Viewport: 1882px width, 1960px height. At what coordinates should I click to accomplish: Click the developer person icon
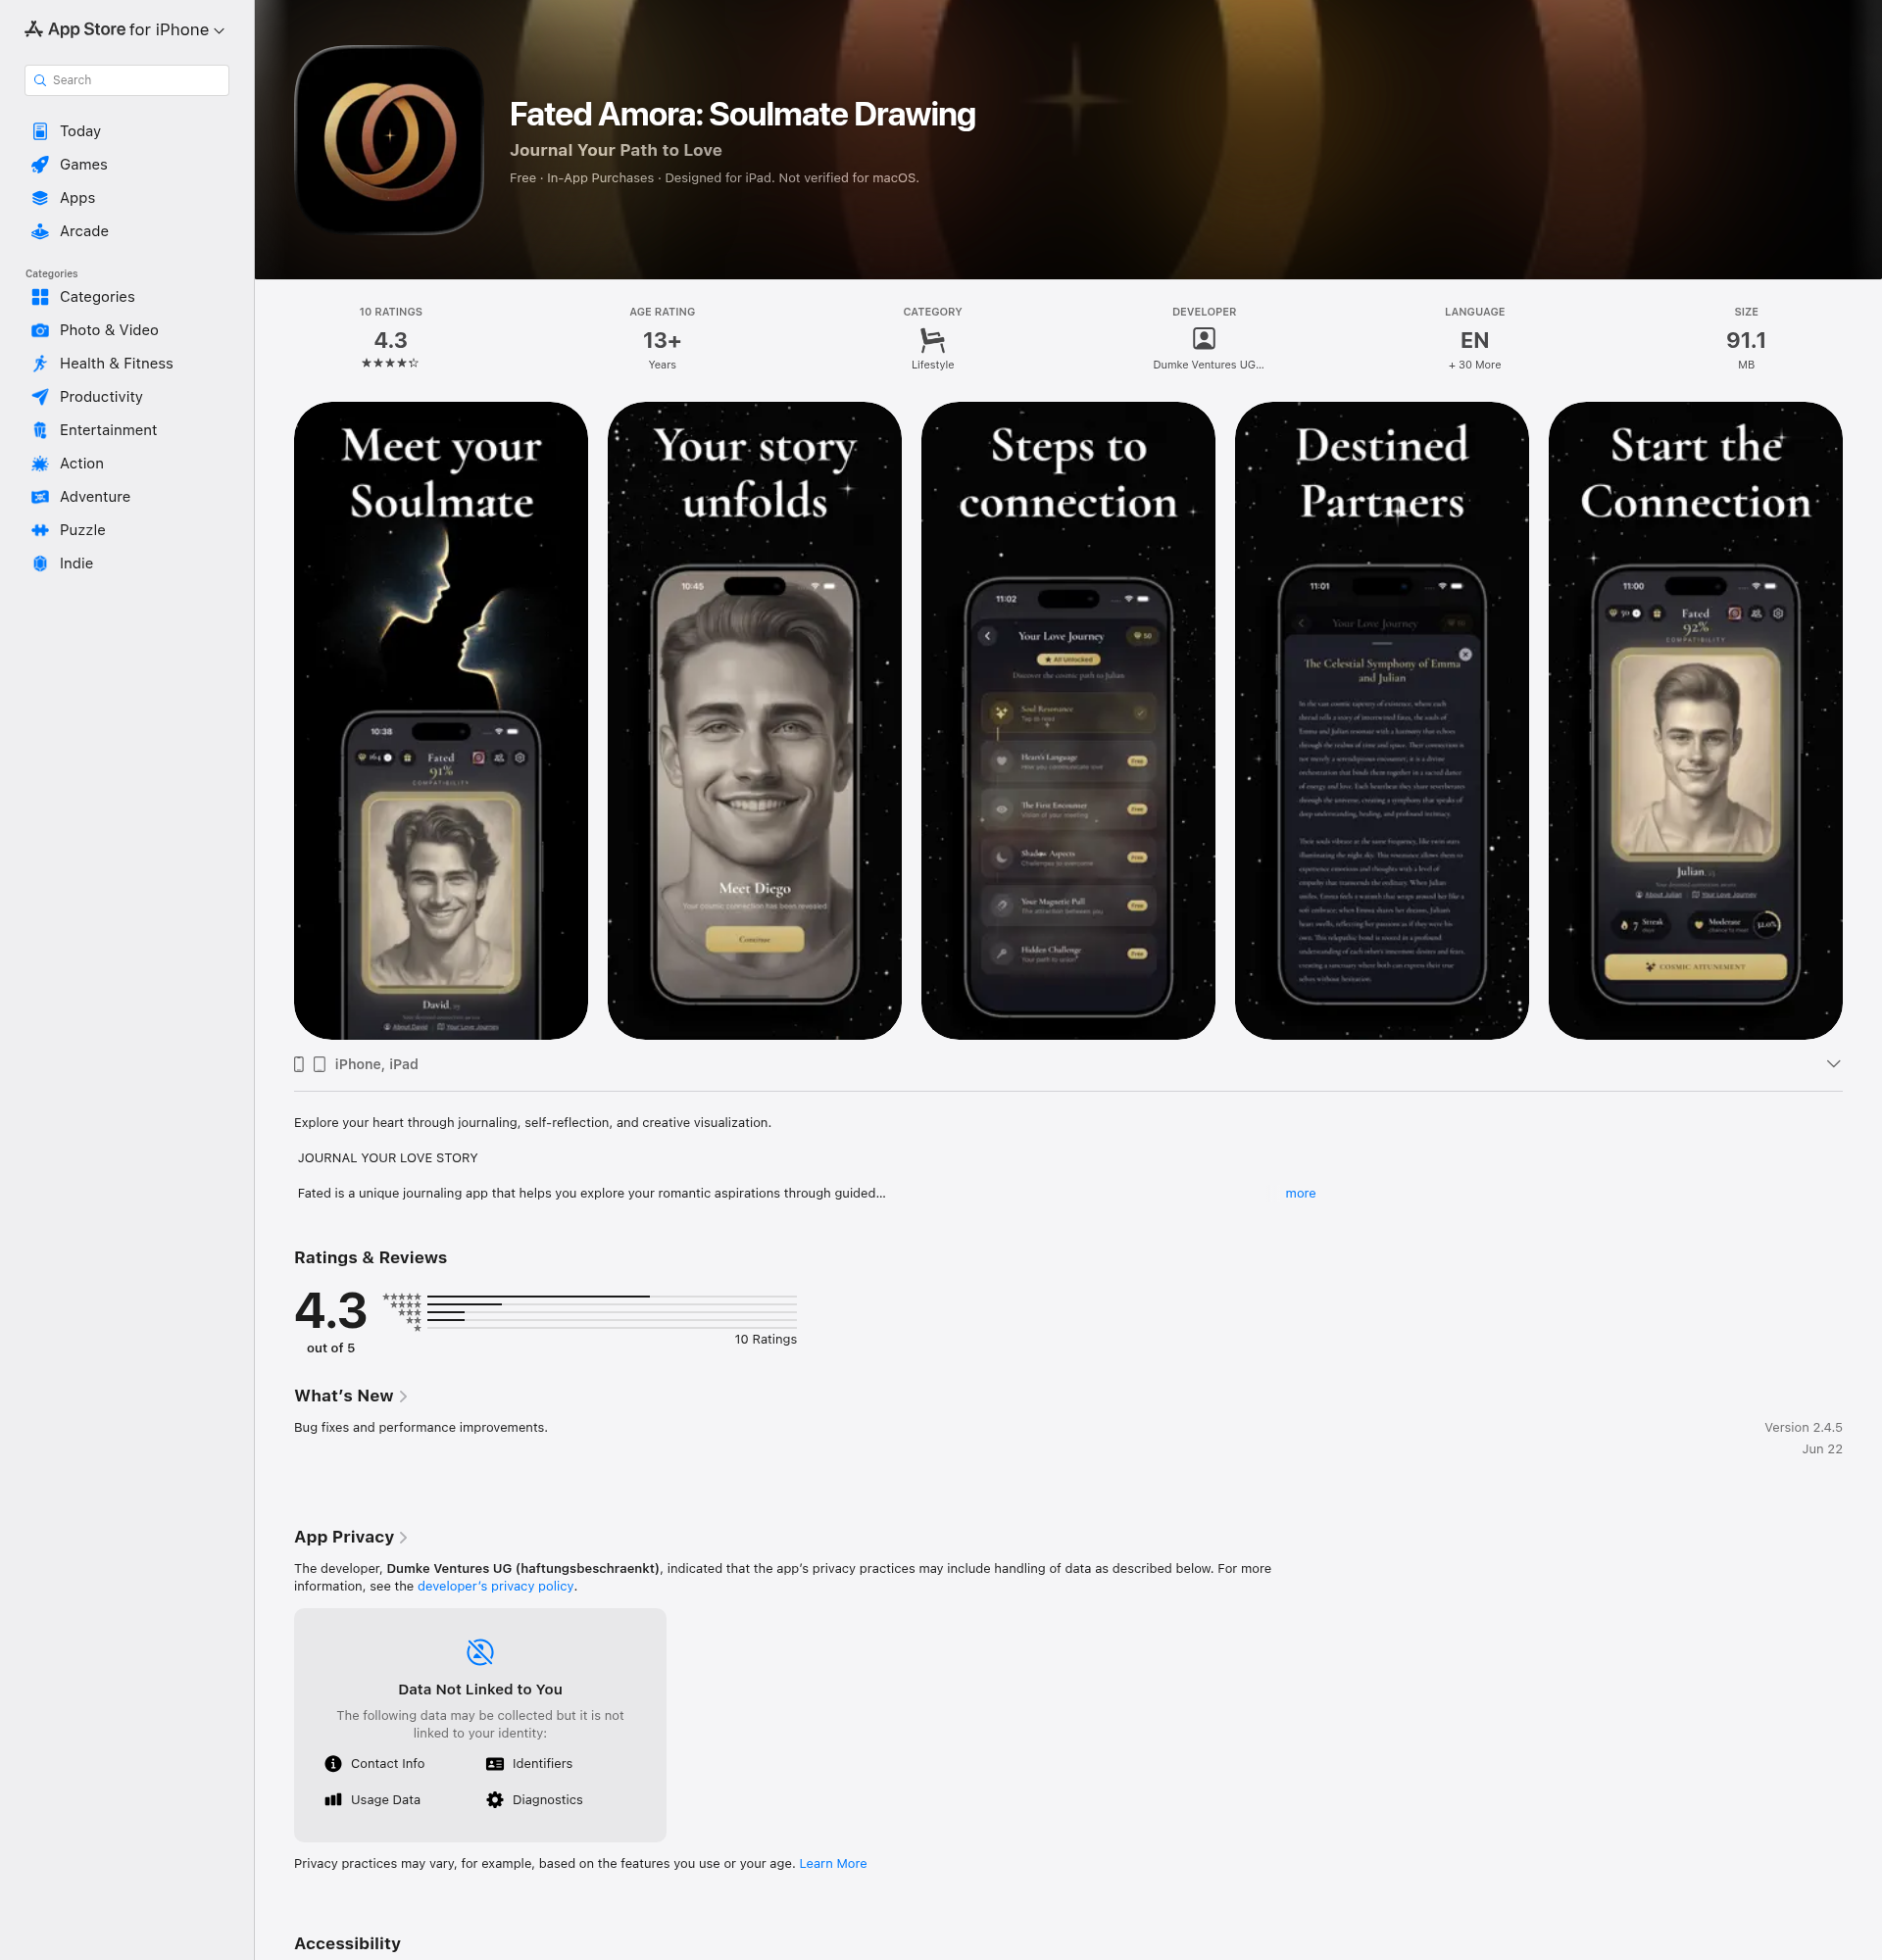point(1204,339)
